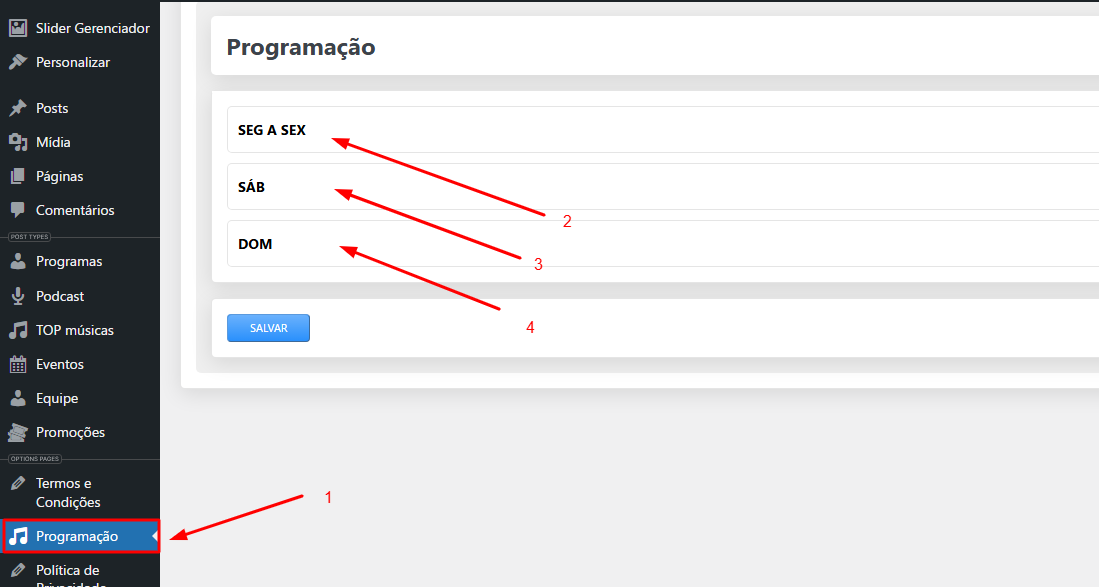The image size is (1099, 587).
Task: Collapse the Programação submenu arrow
Action: click(155, 536)
